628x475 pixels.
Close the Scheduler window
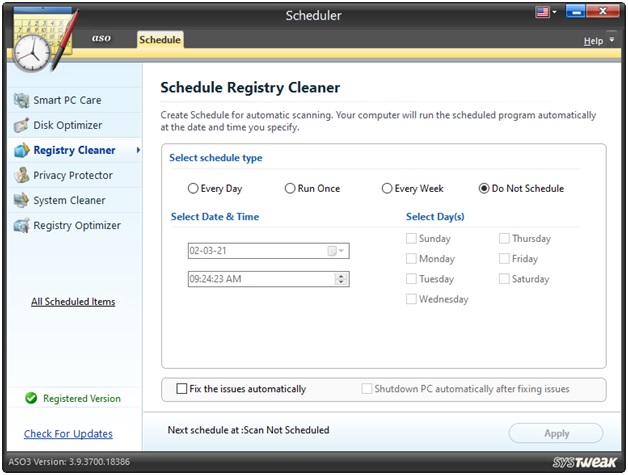603,11
